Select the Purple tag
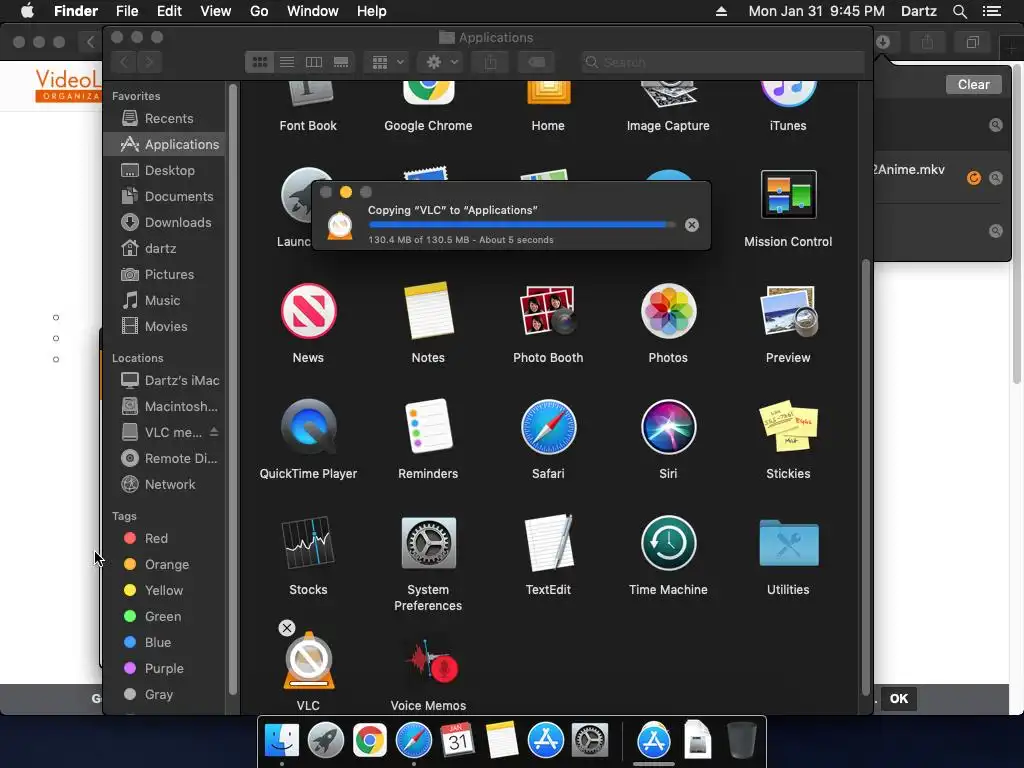 pos(165,668)
